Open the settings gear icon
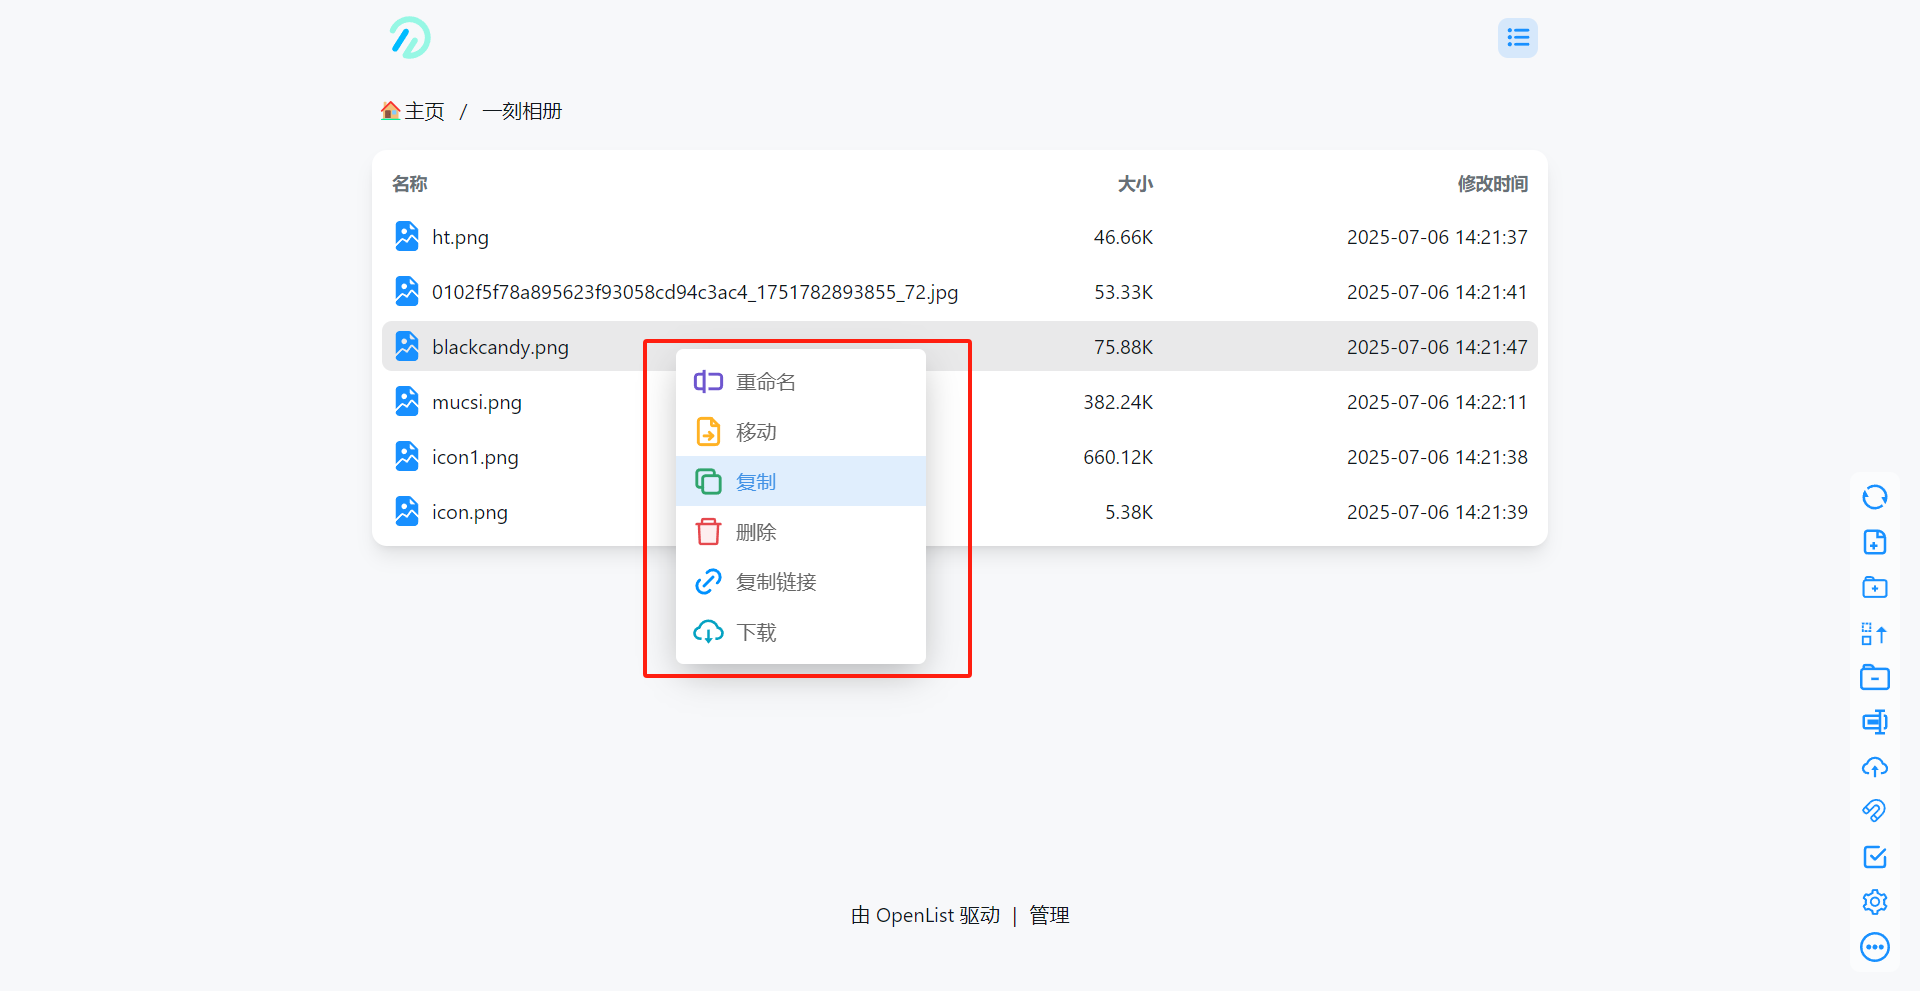This screenshot has width=1920, height=991. tap(1875, 902)
